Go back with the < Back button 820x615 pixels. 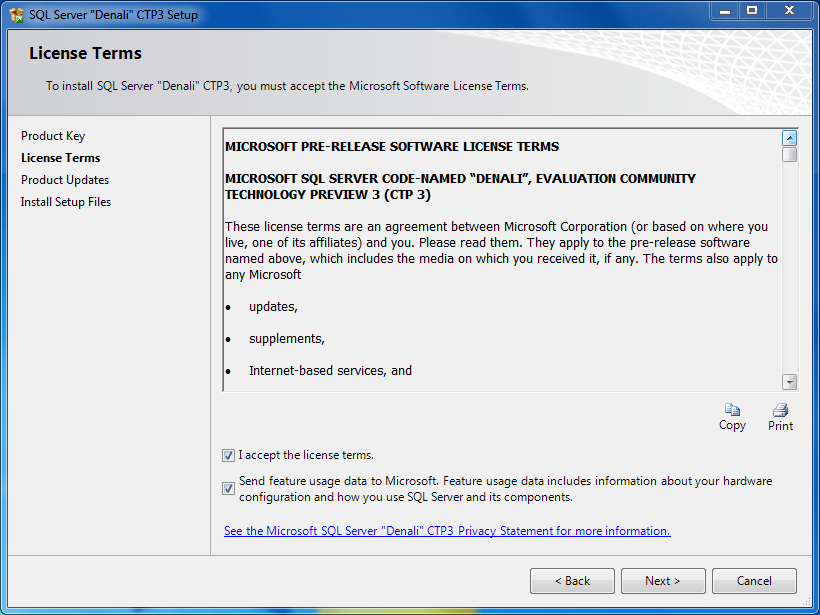point(572,581)
